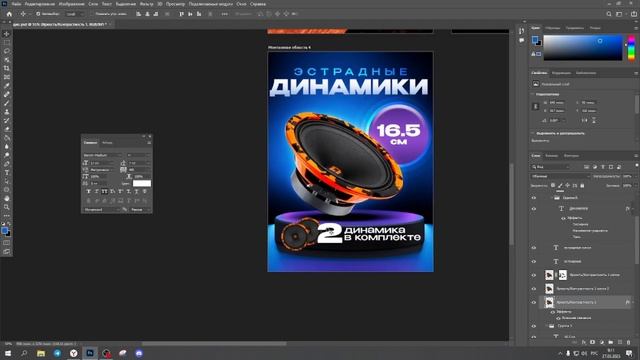The width and height of the screenshot is (640, 360).
Task: Click the create new group folder icon
Action: point(610,342)
